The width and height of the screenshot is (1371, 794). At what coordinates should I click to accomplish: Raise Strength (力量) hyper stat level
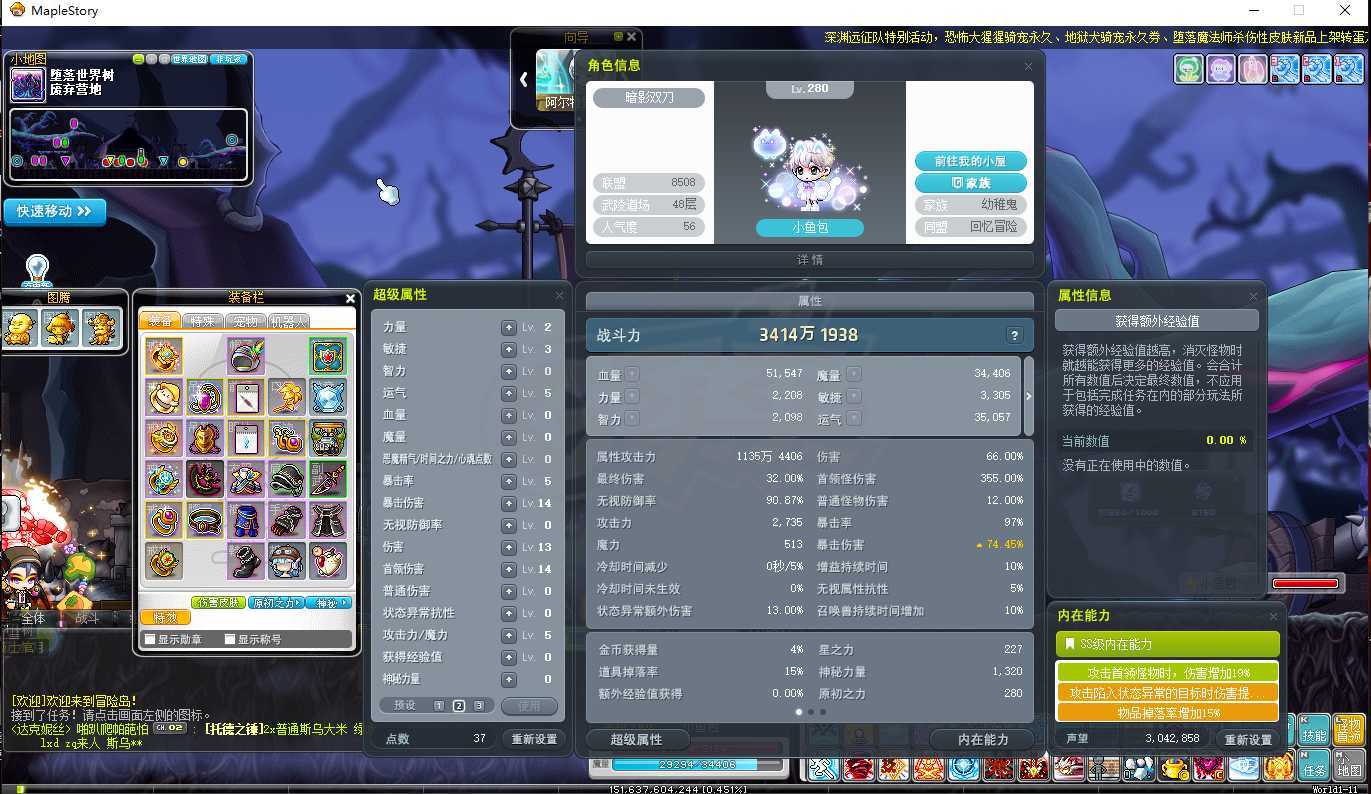point(509,327)
